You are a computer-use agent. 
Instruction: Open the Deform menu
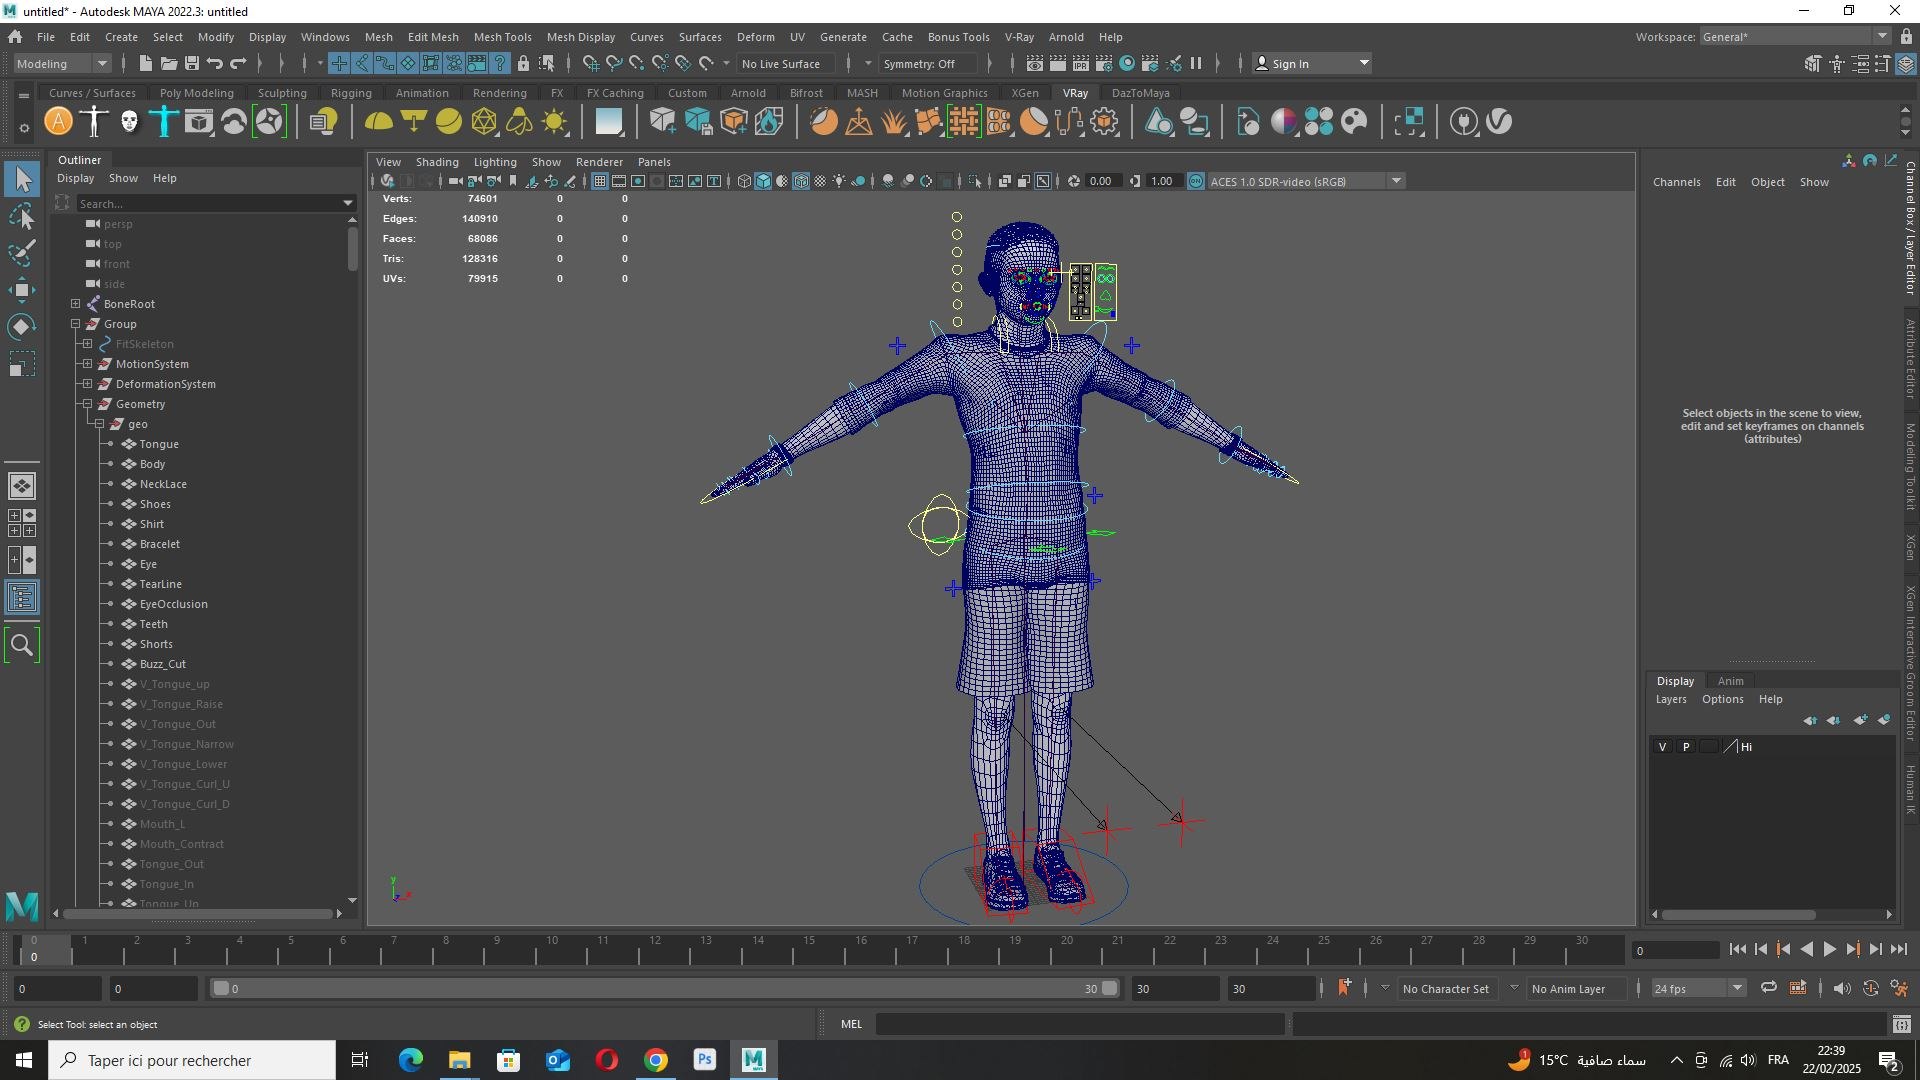click(x=755, y=37)
